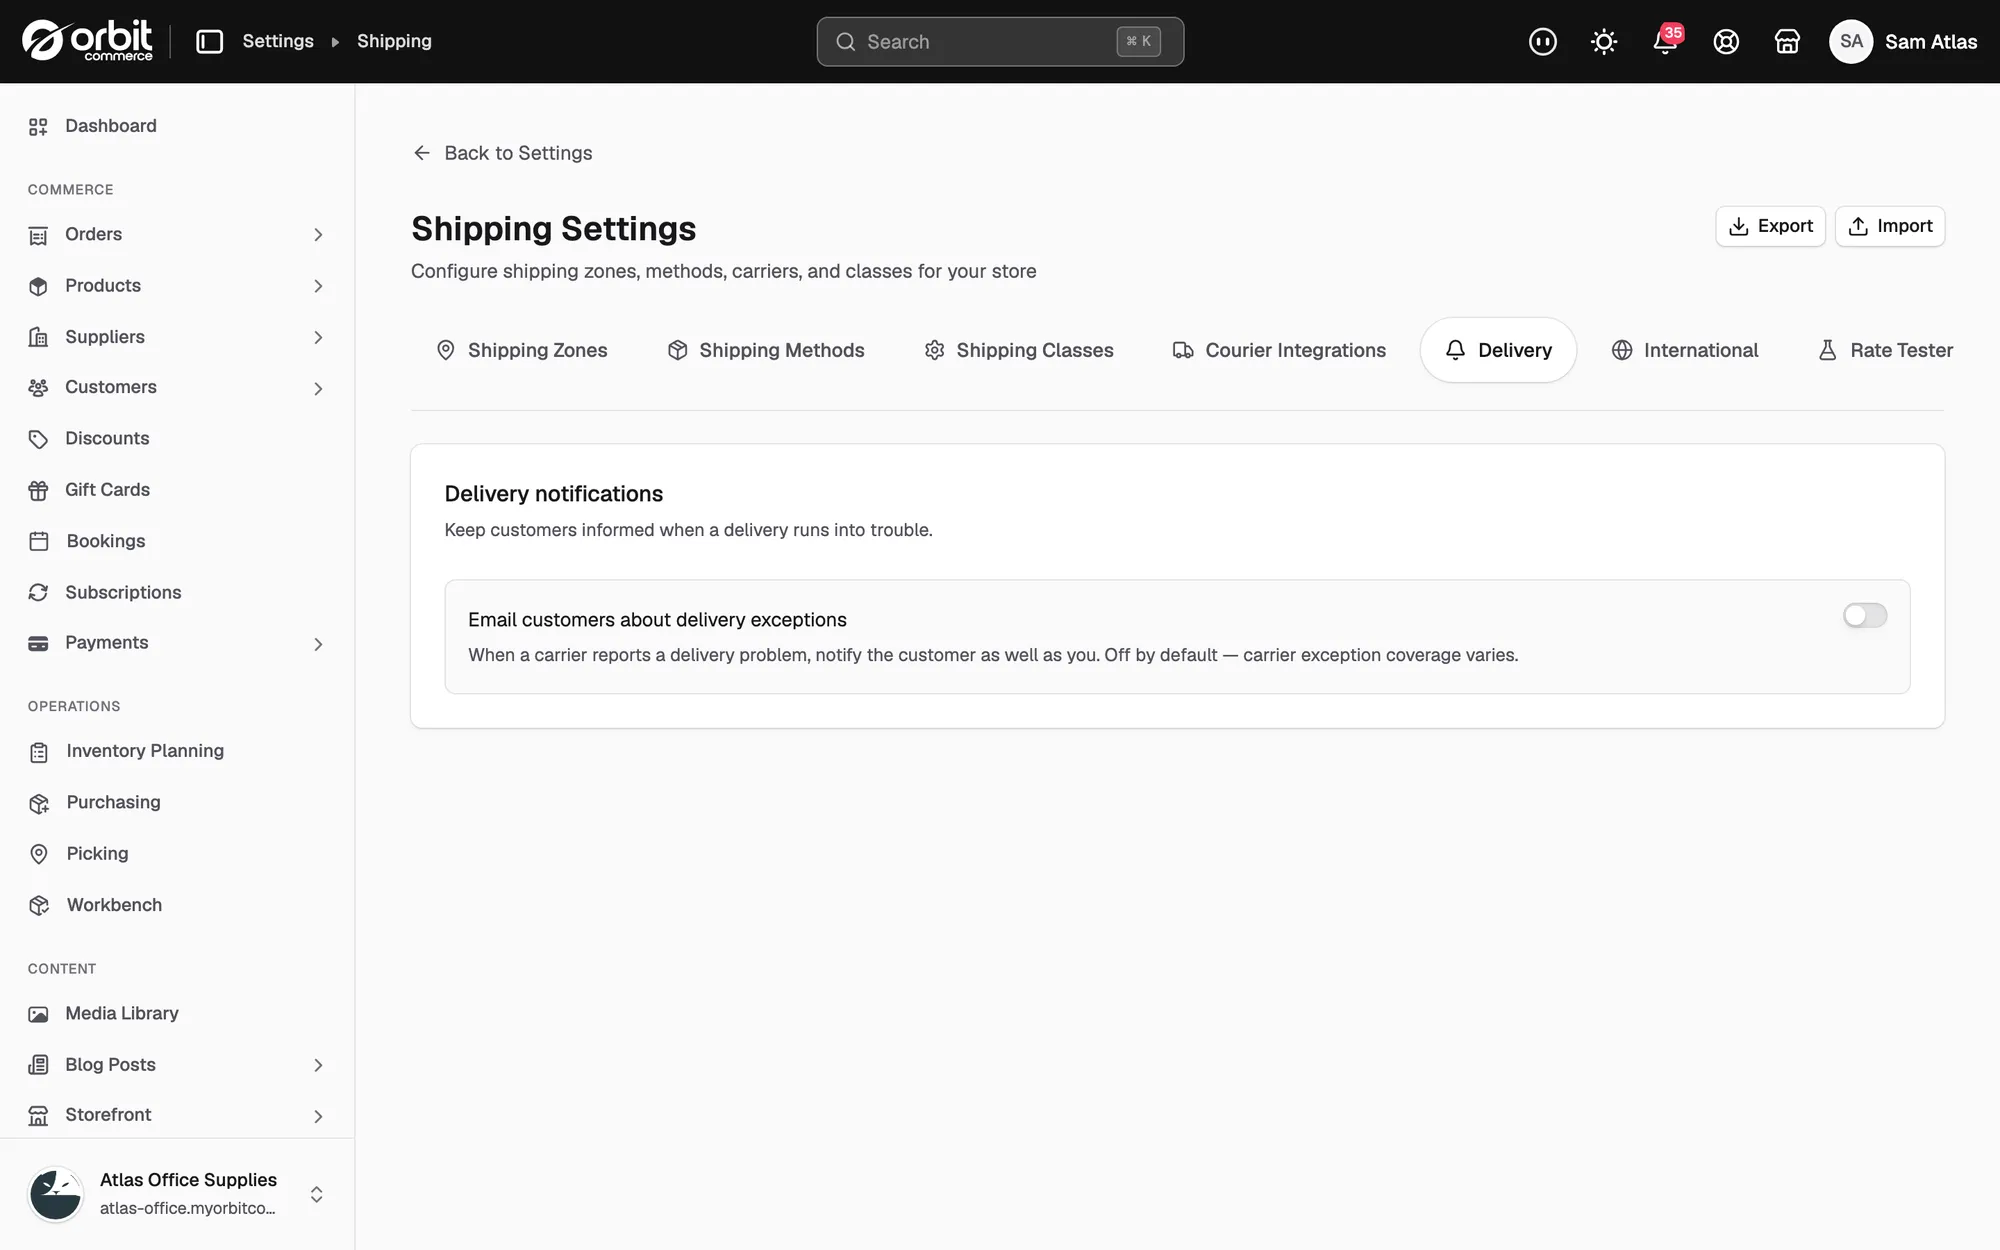Open Media Library in the sidebar
The width and height of the screenshot is (2000, 1250).
point(121,1013)
